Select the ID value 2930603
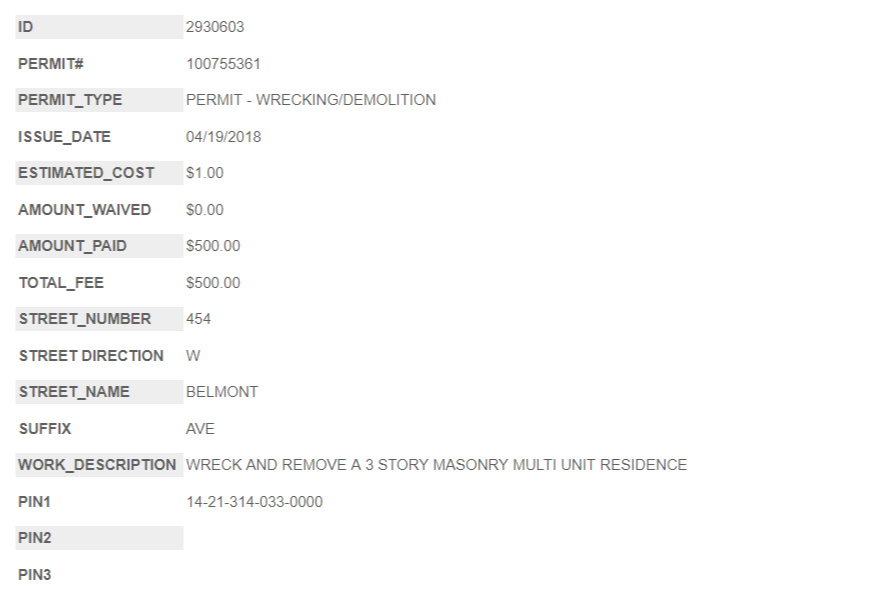 [x=215, y=27]
